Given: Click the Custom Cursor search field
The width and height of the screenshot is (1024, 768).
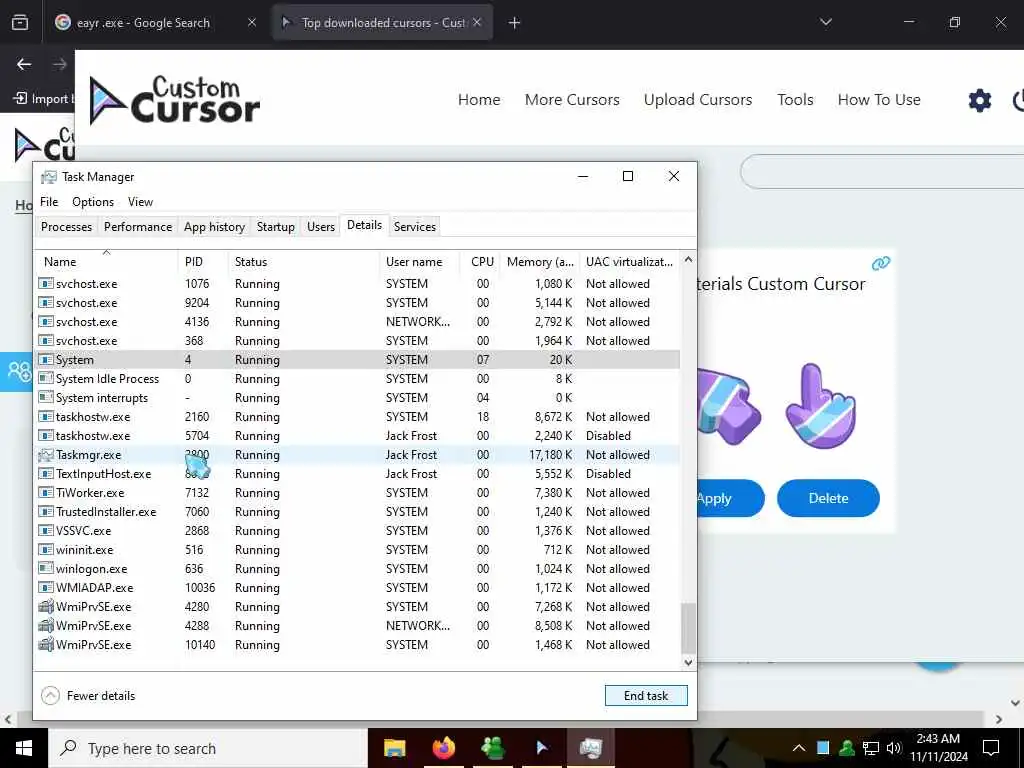Looking at the screenshot, I should coord(882,172).
